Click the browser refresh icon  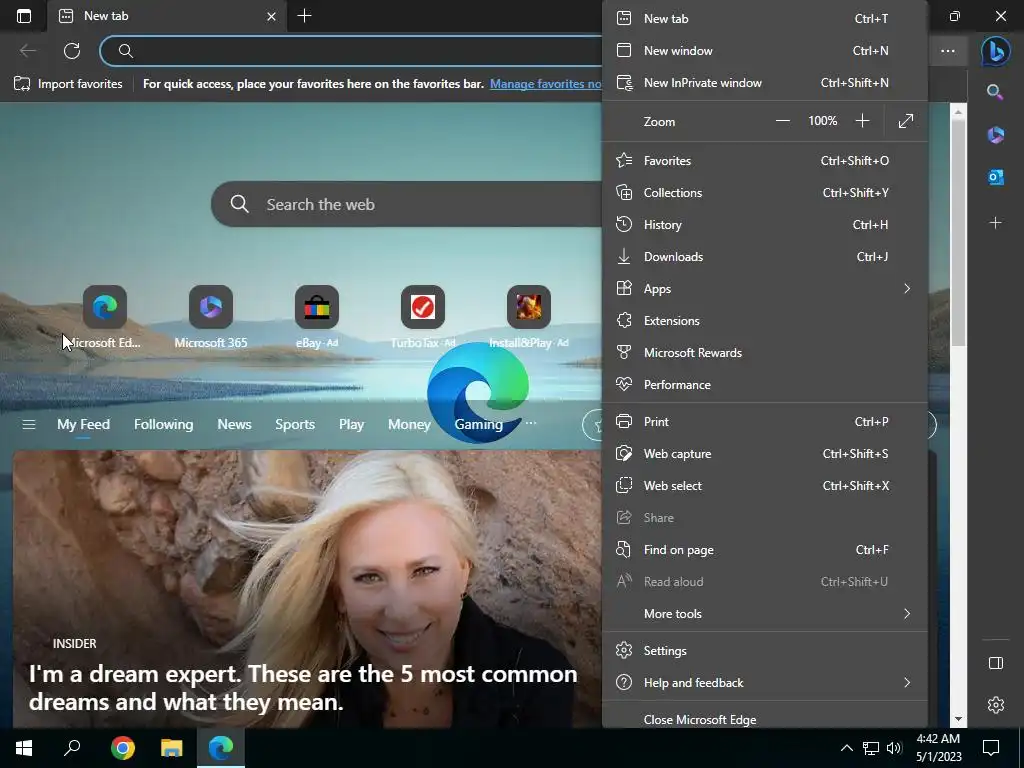[72, 51]
